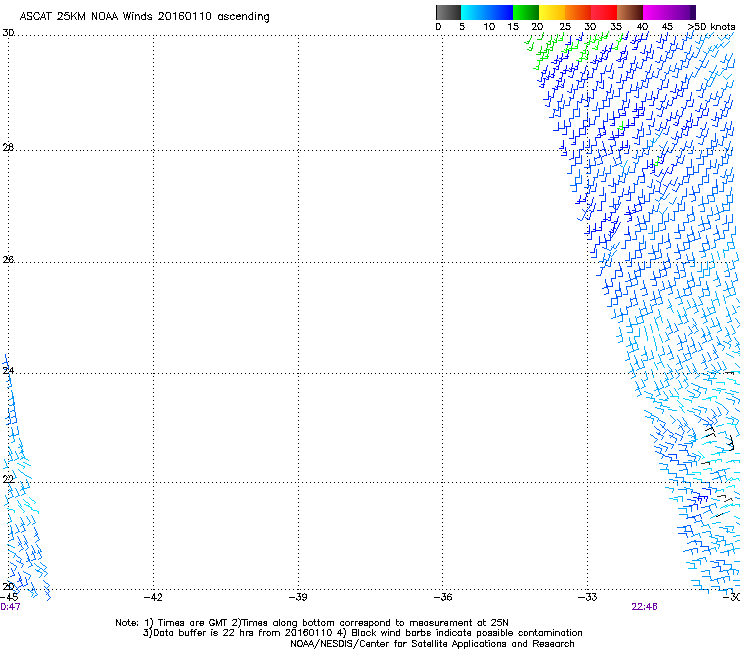Click the latitude label '30'
This screenshot has height=650, width=740.
[x=8, y=33]
